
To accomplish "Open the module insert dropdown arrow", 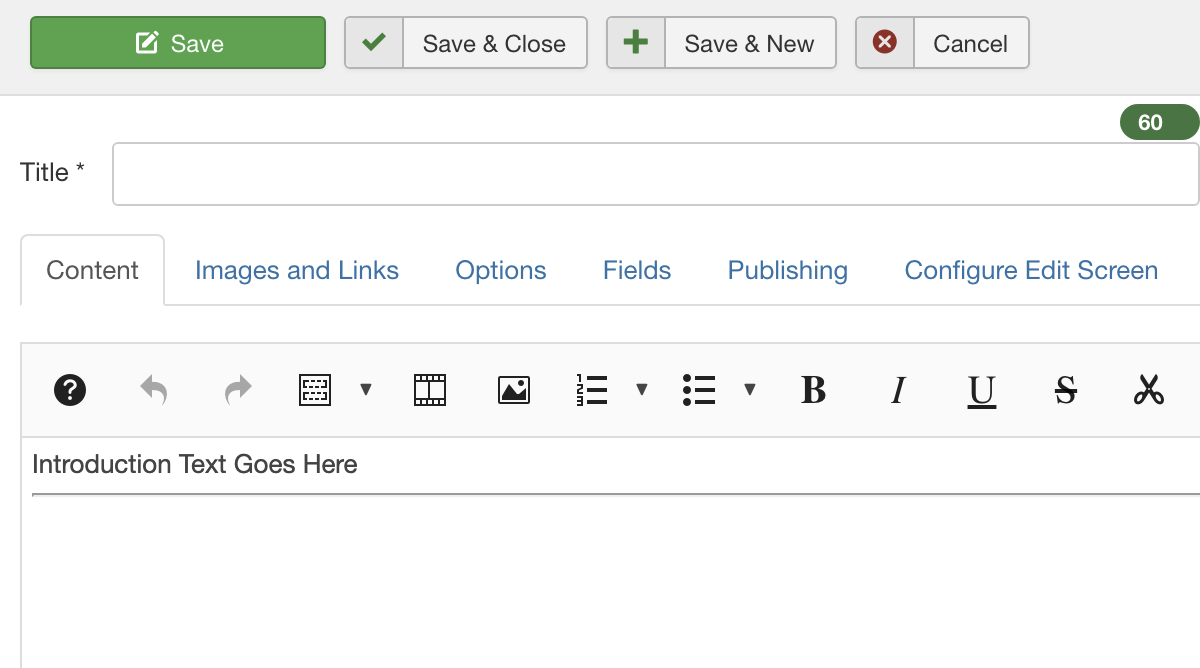I will click(366, 389).
